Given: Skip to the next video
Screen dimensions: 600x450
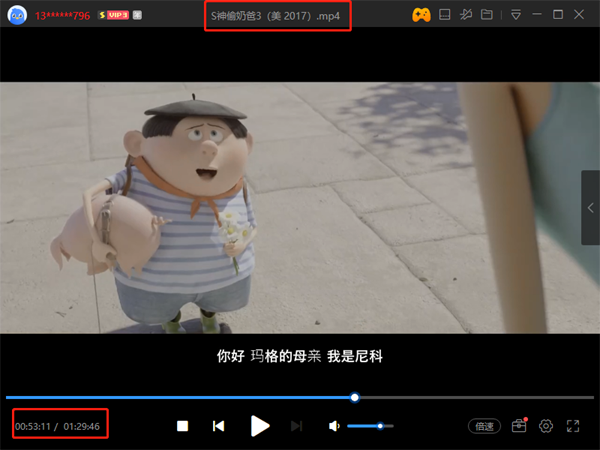Looking at the screenshot, I should [296, 426].
